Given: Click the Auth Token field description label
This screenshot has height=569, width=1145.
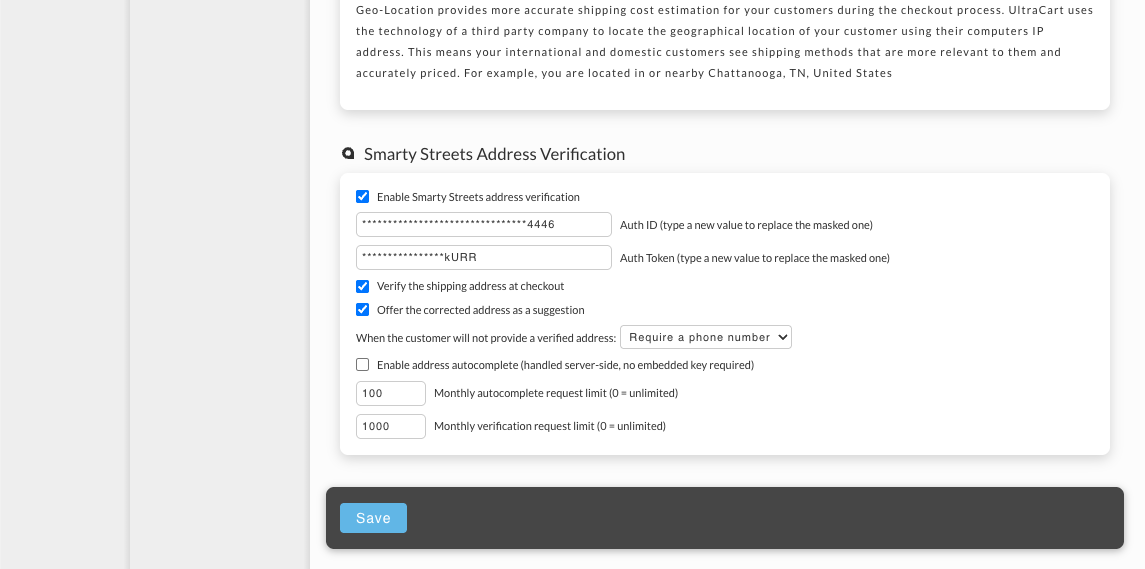Looking at the screenshot, I should coord(755,258).
